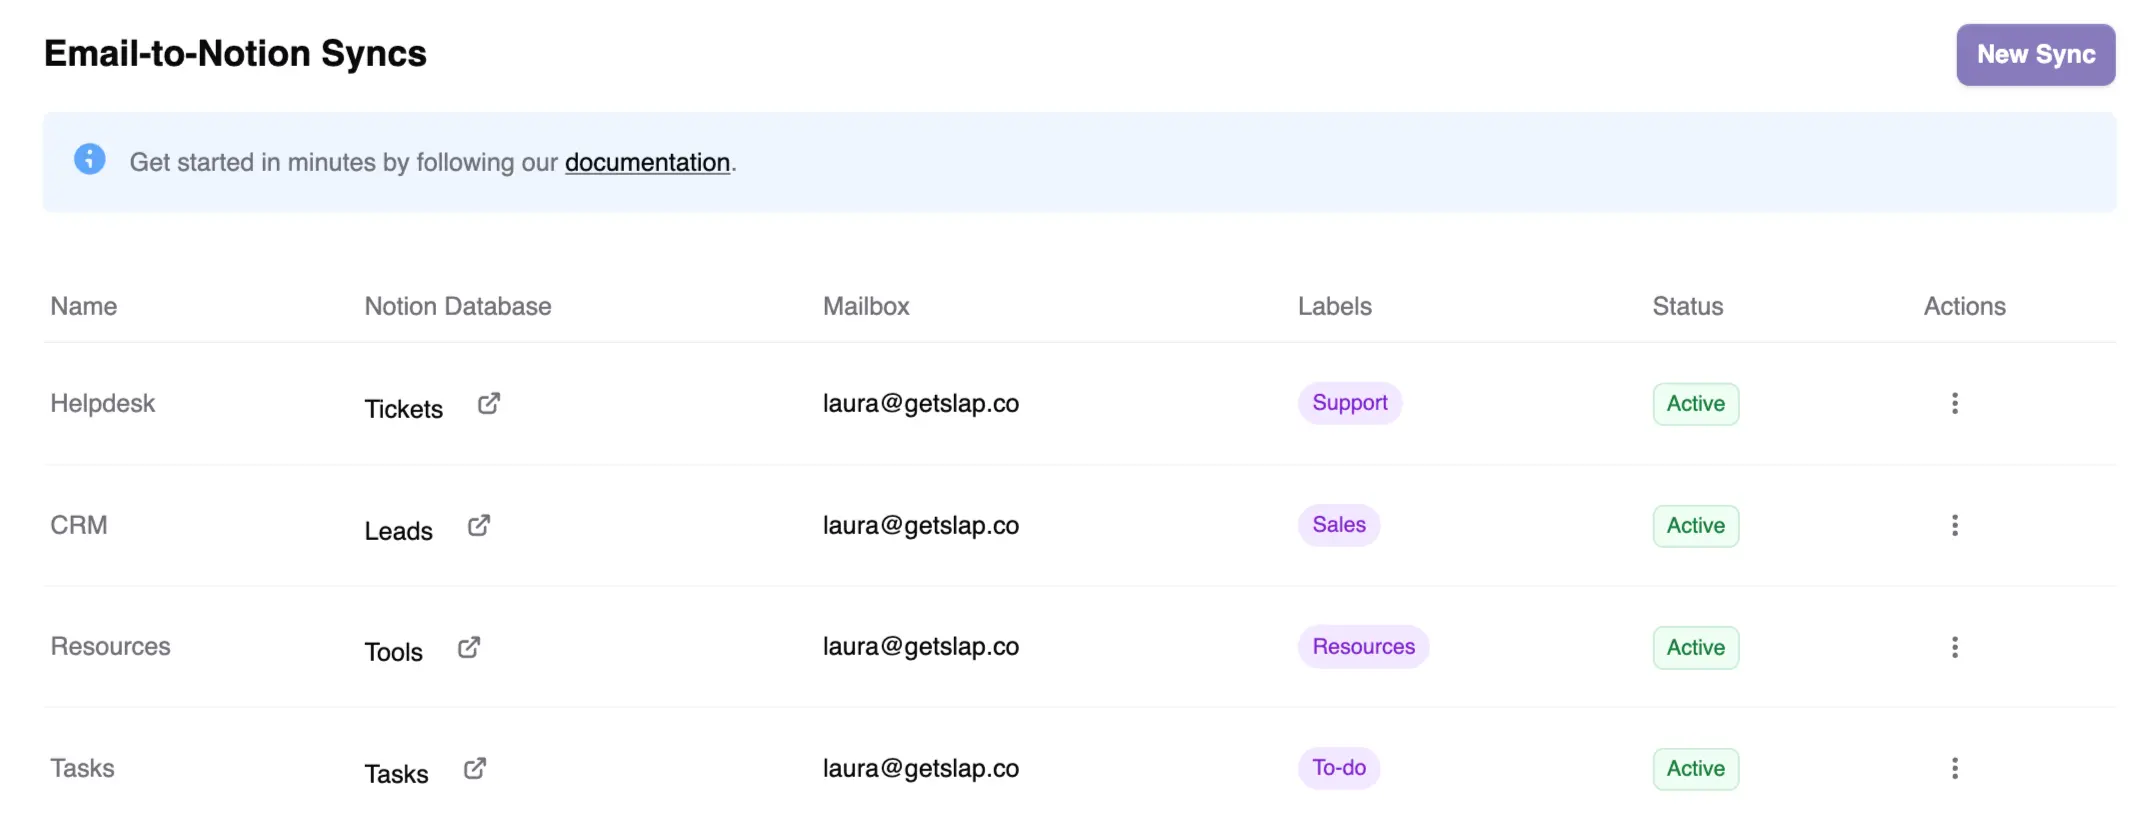
Task: Open Leads database external link icon
Action: coord(478,526)
